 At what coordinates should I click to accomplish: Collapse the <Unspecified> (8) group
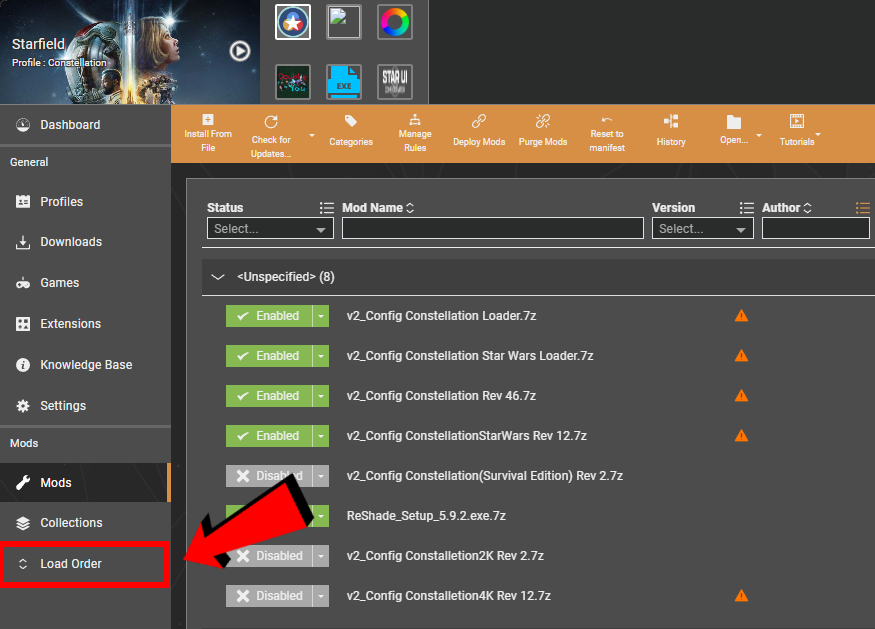point(218,277)
